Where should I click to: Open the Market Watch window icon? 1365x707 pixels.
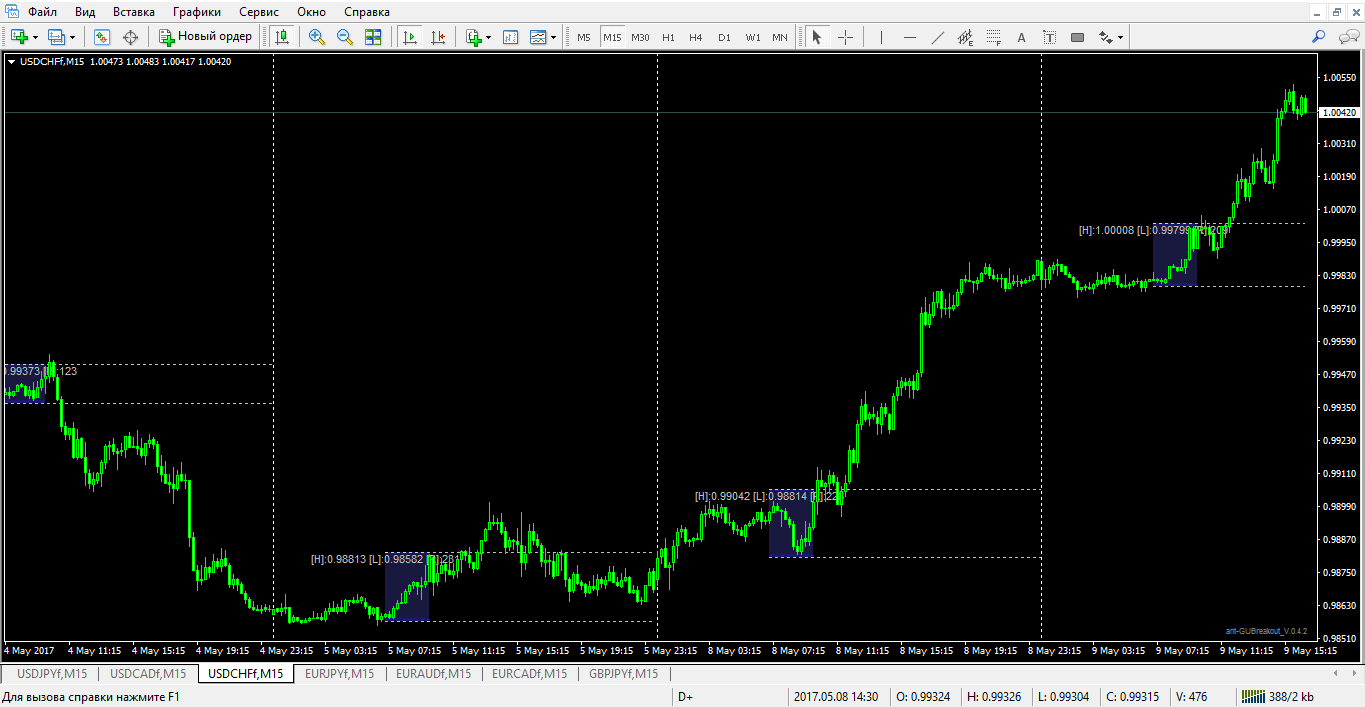pos(102,37)
